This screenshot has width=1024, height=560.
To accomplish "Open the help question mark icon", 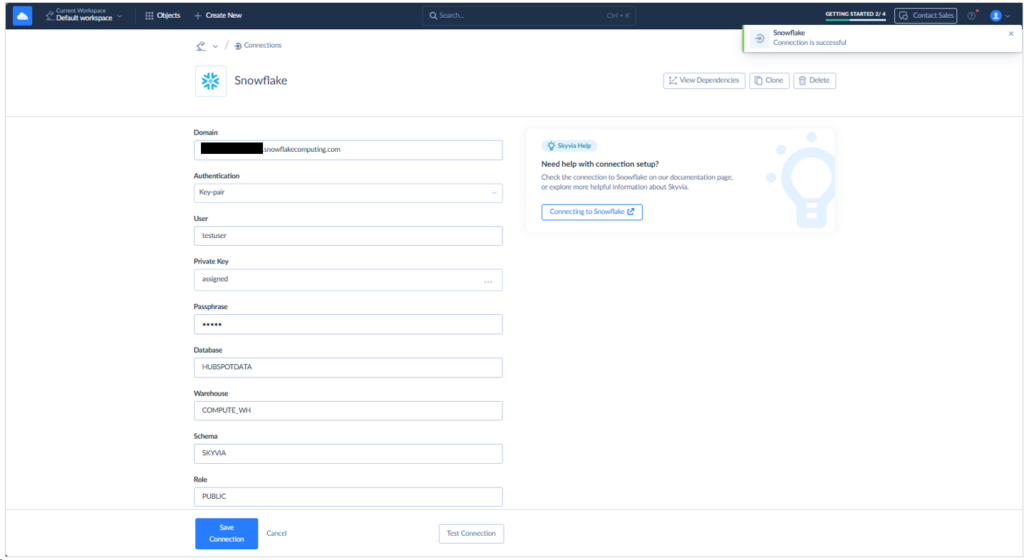I will 972,16.
